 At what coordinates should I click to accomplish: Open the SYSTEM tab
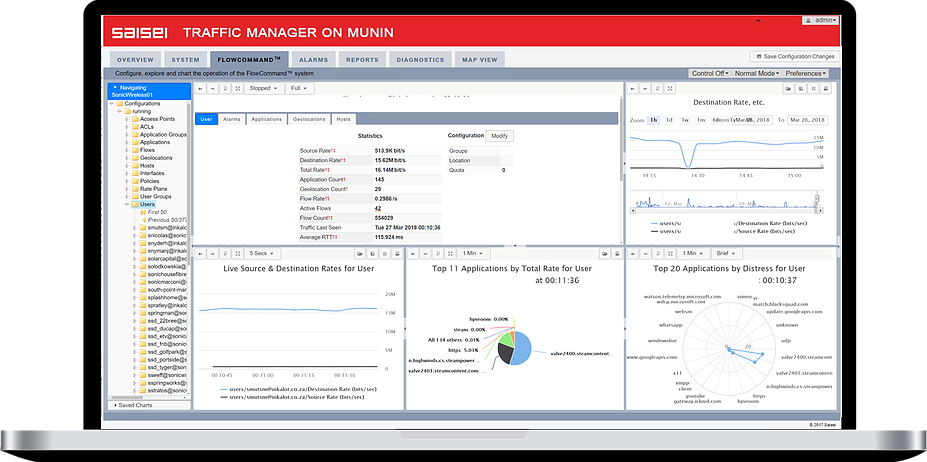pos(186,60)
